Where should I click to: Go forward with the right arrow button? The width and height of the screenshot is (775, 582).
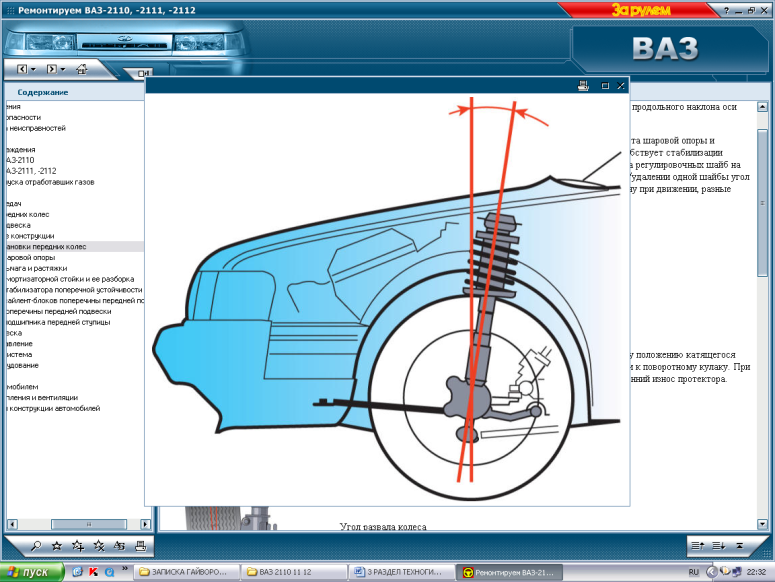tap(51, 69)
